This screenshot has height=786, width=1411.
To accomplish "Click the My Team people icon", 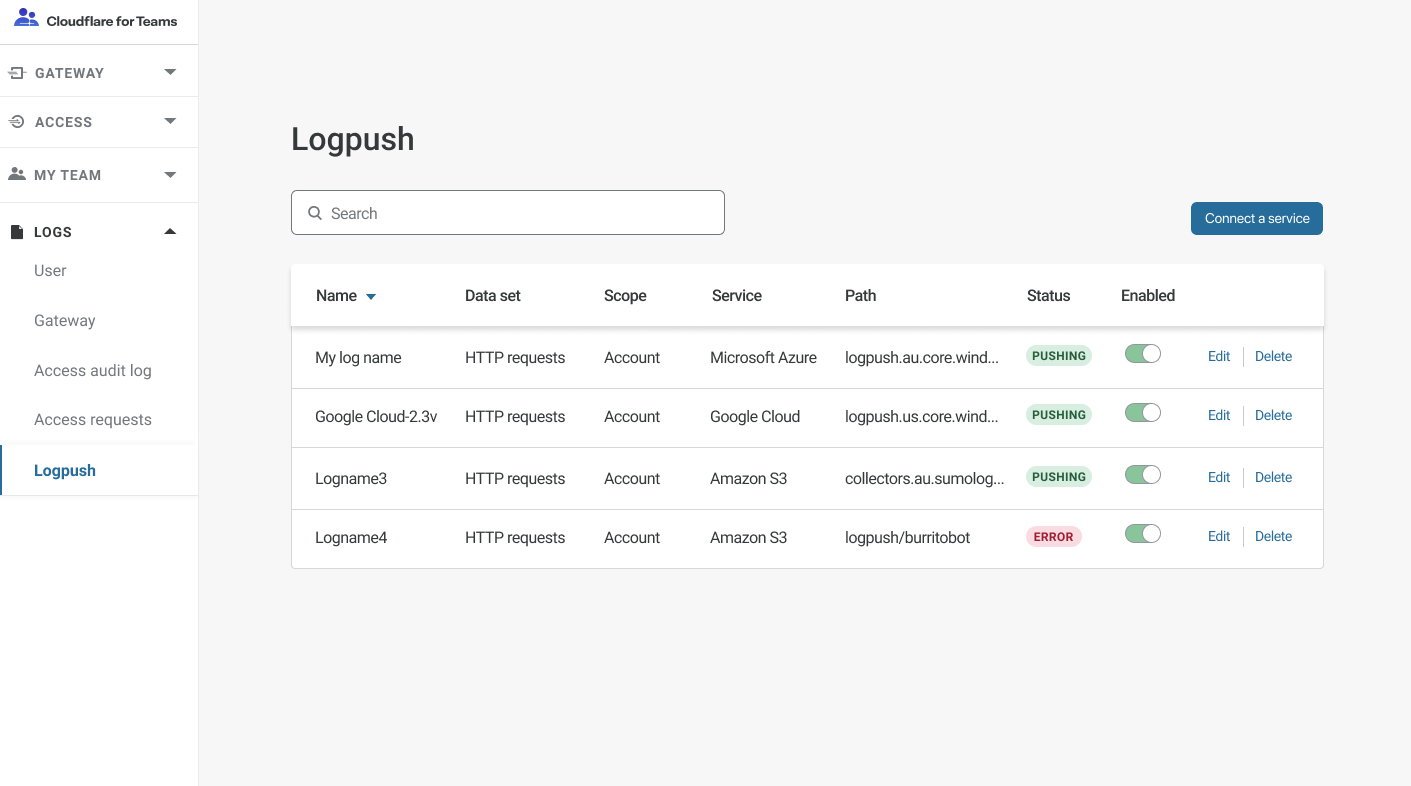I will (x=17, y=174).
